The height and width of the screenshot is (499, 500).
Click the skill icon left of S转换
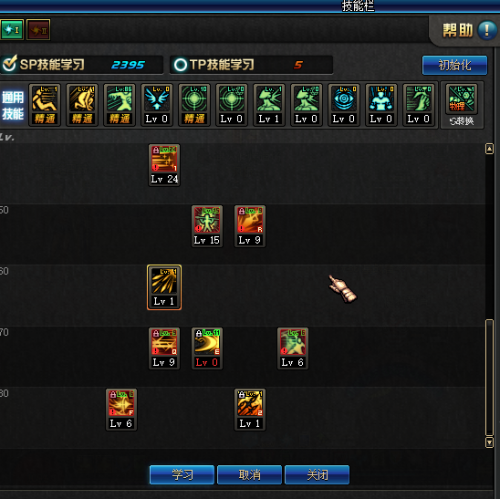point(418,105)
